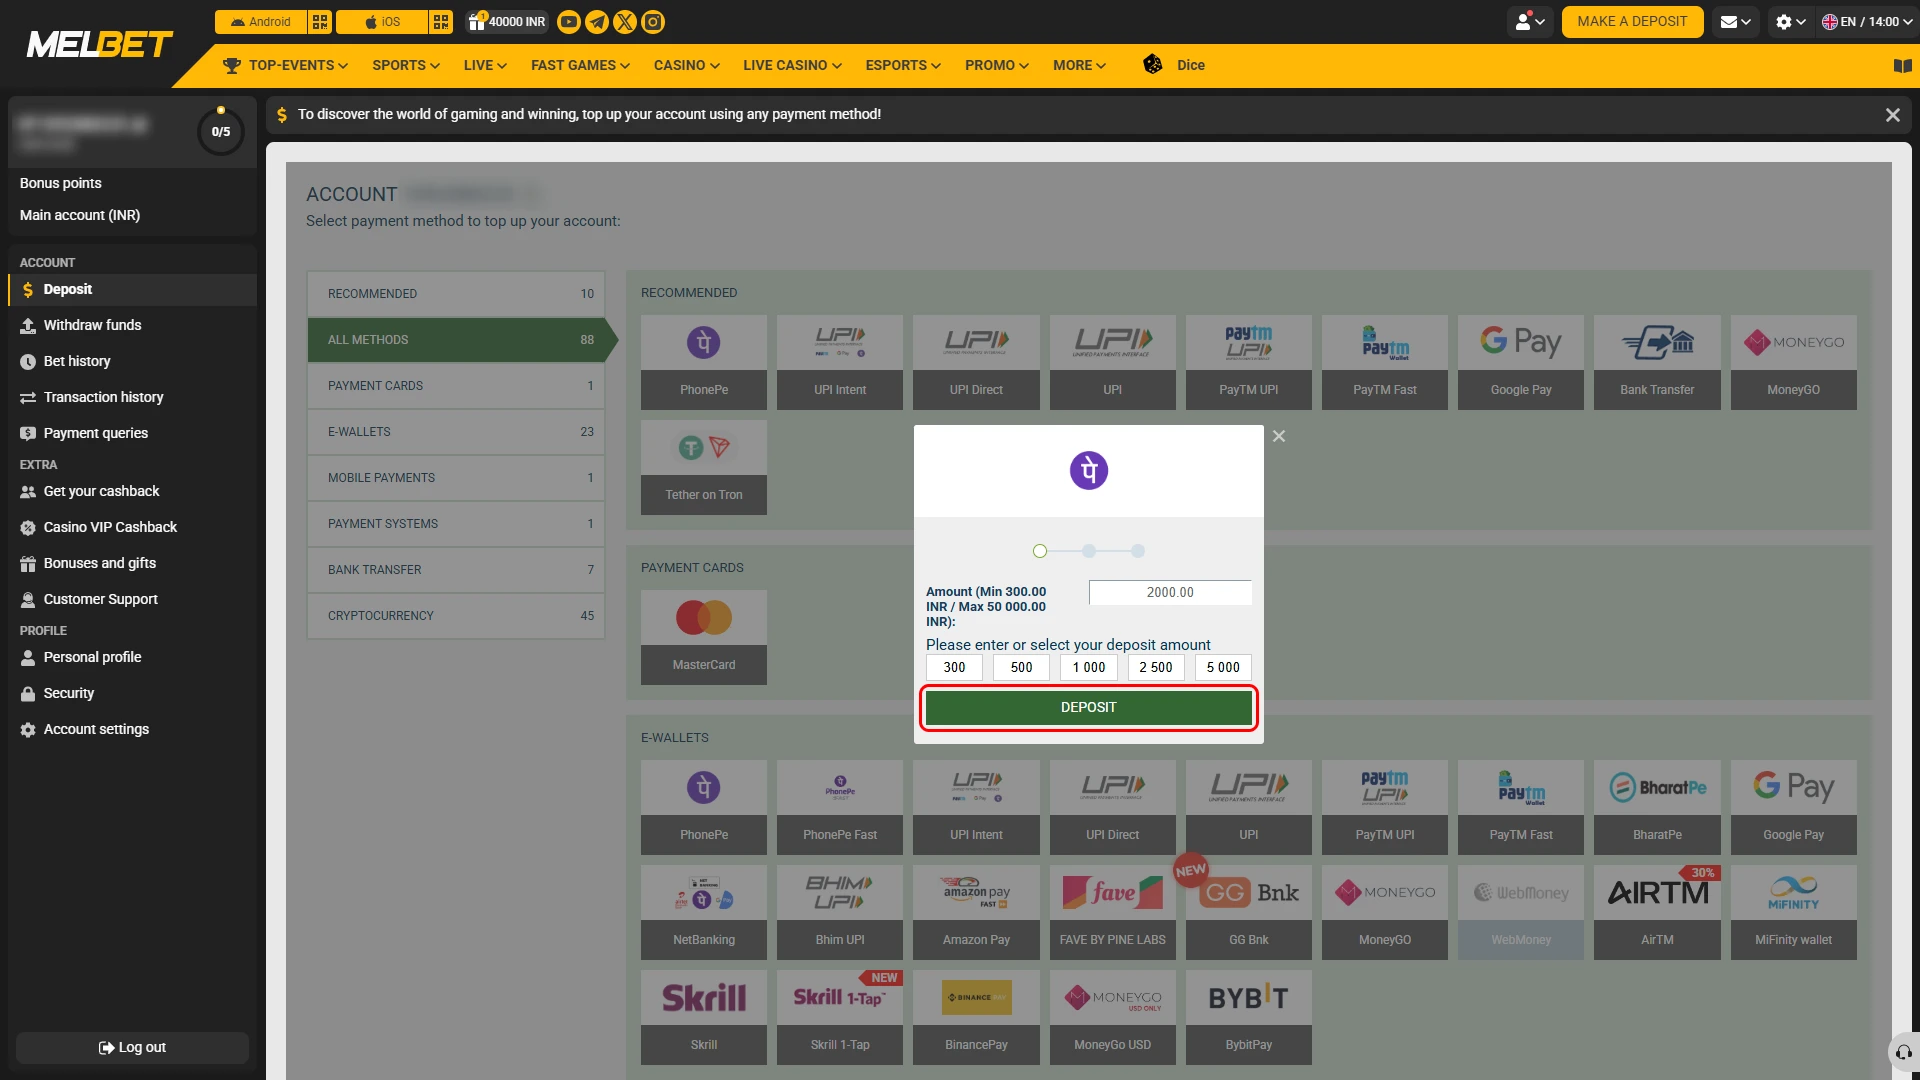Choose the 300 preset deposit amount
1920x1080 pixels.
click(x=954, y=668)
